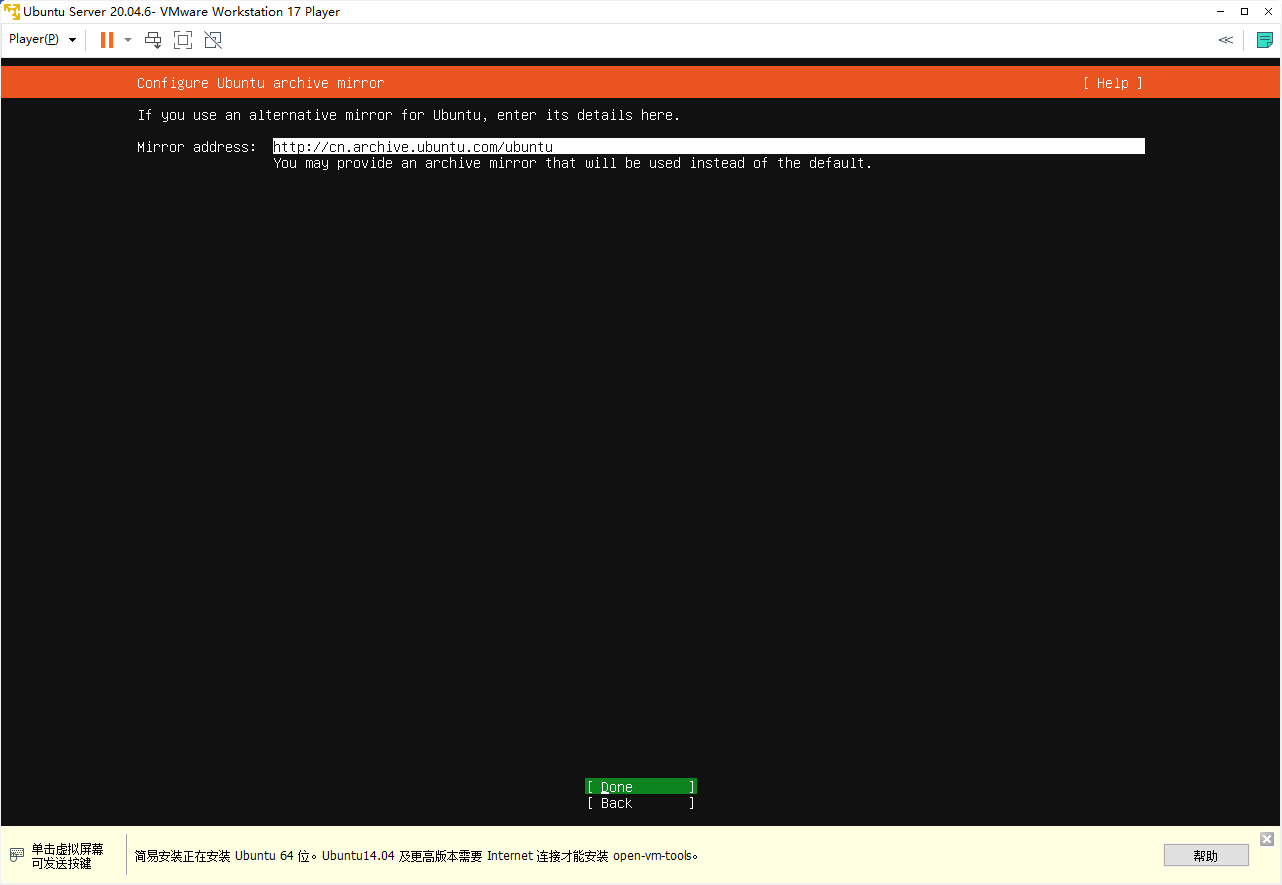
Task: Pause the virtual machine with the orange pause icon
Action: coord(107,40)
